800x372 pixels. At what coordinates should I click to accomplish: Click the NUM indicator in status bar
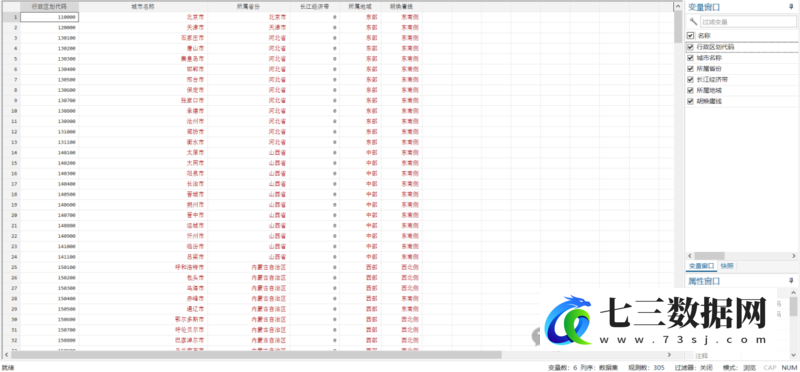[789, 367]
